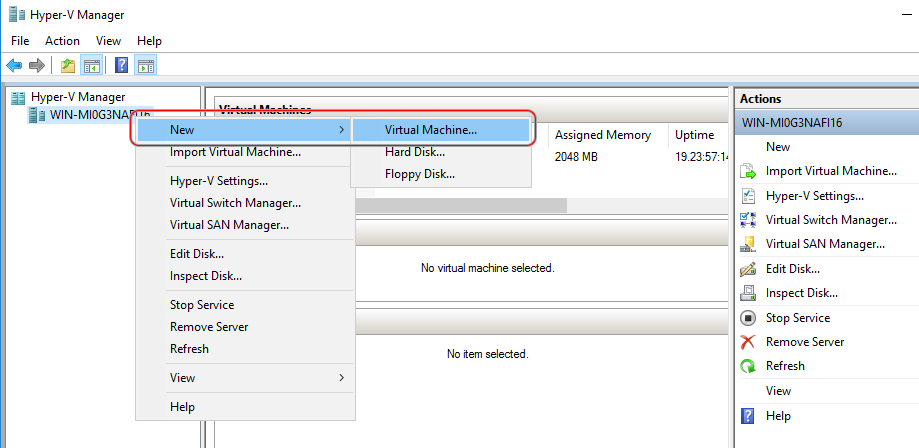
Task: Open the Help menu in menu bar
Action: 149,41
